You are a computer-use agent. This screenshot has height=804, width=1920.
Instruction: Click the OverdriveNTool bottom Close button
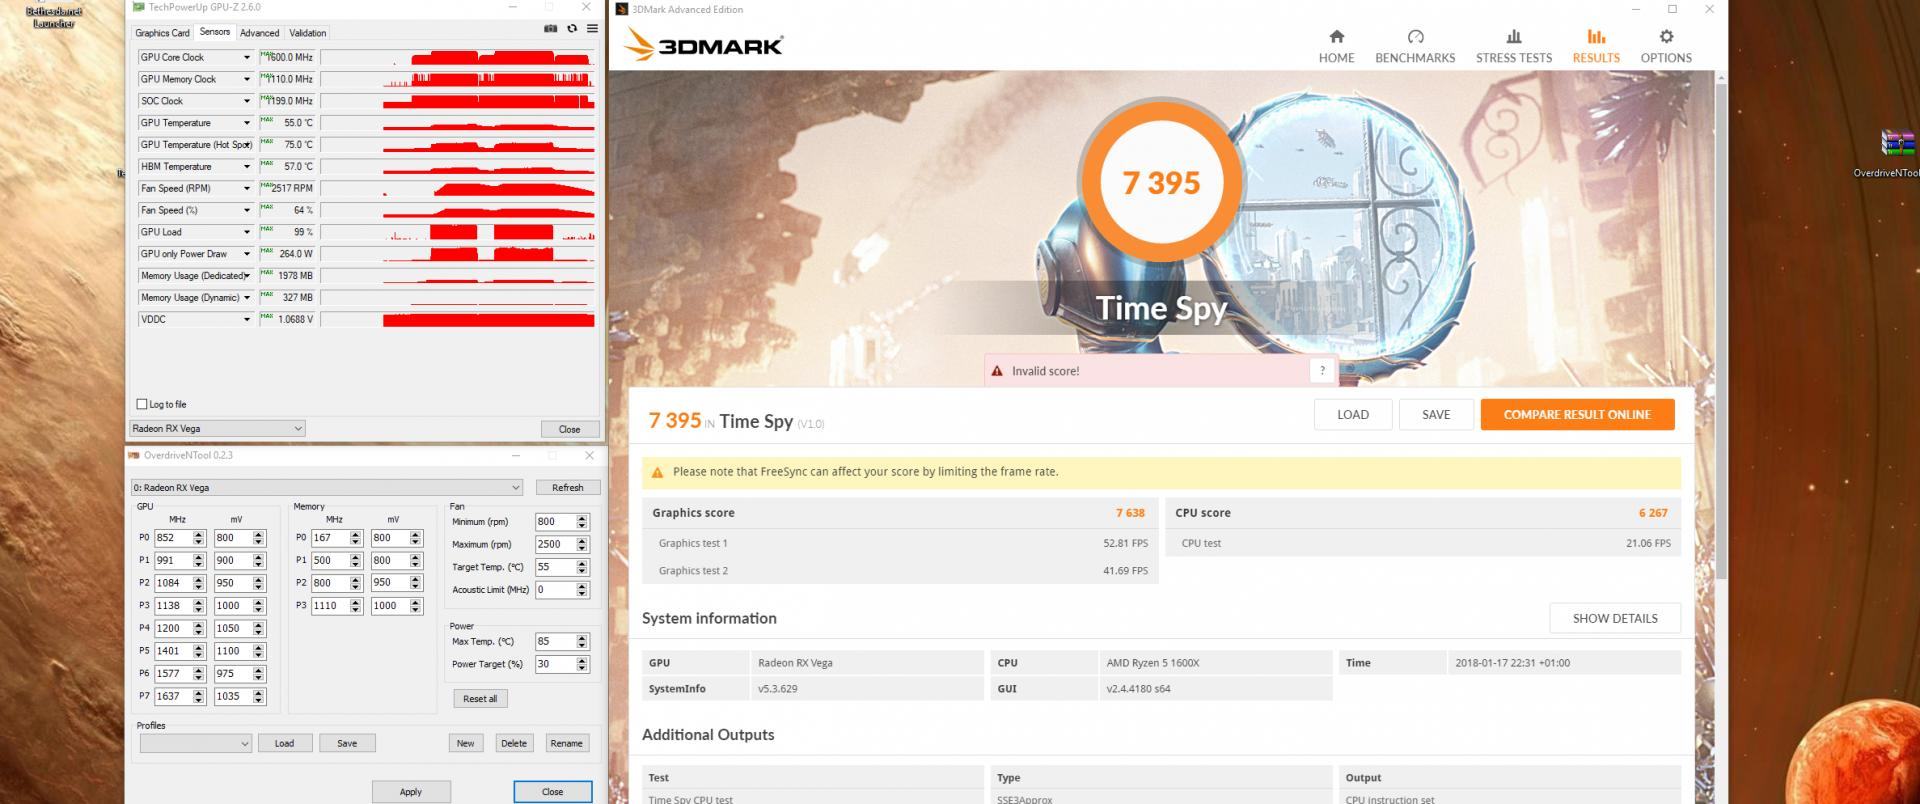click(x=553, y=791)
